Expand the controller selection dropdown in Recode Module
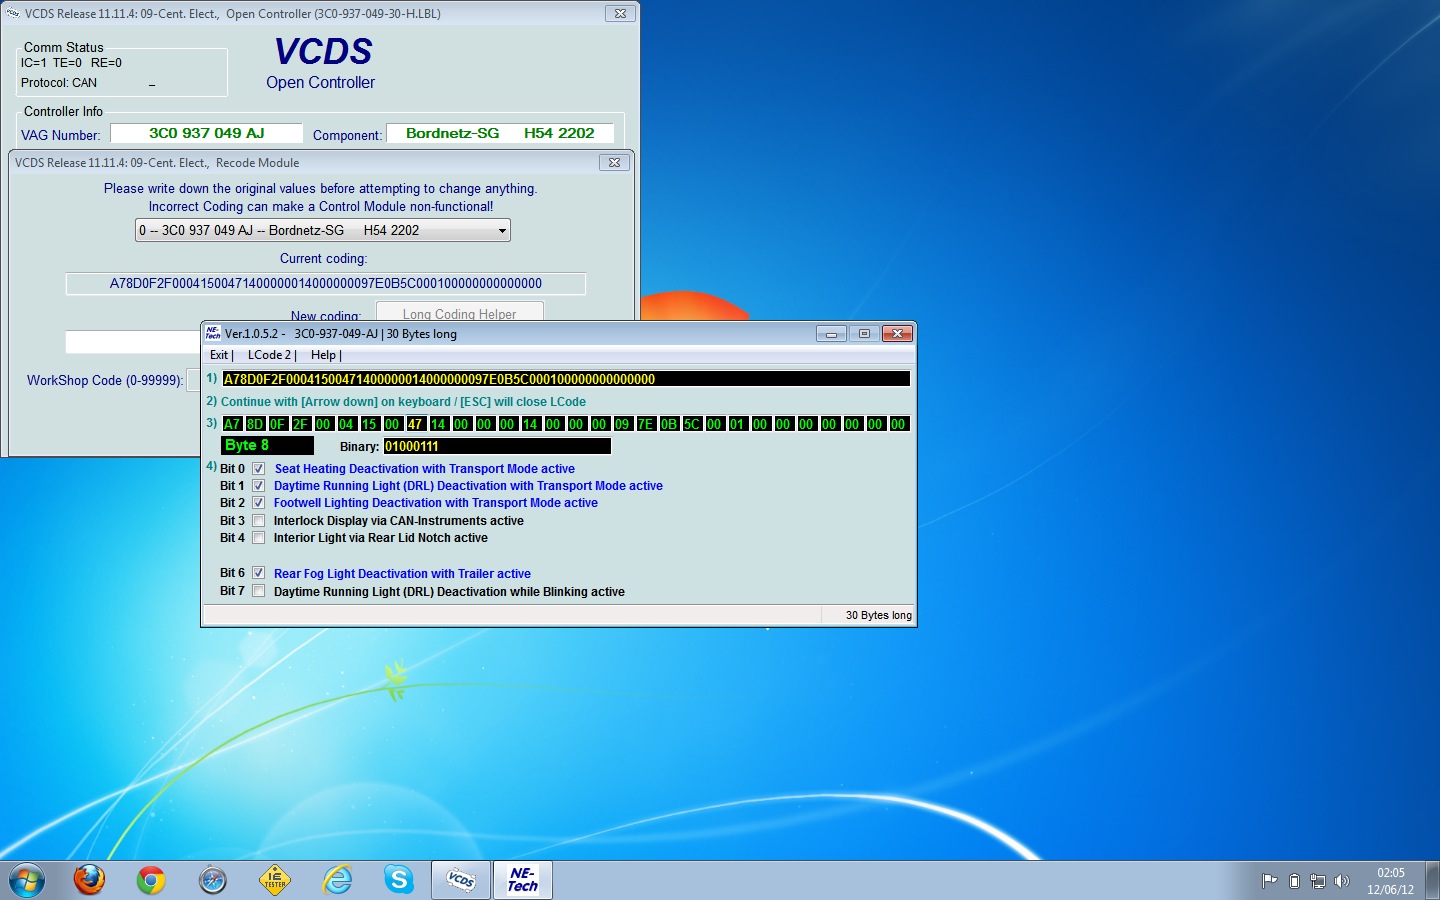Image resolution: width=1440 pixels, height=900 pixels. 502,231
